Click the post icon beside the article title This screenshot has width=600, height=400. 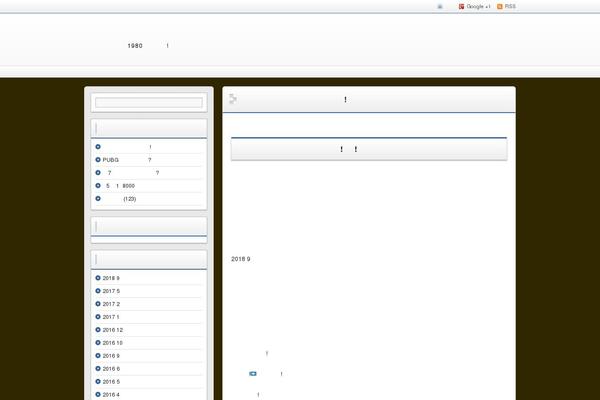(233, 99)
